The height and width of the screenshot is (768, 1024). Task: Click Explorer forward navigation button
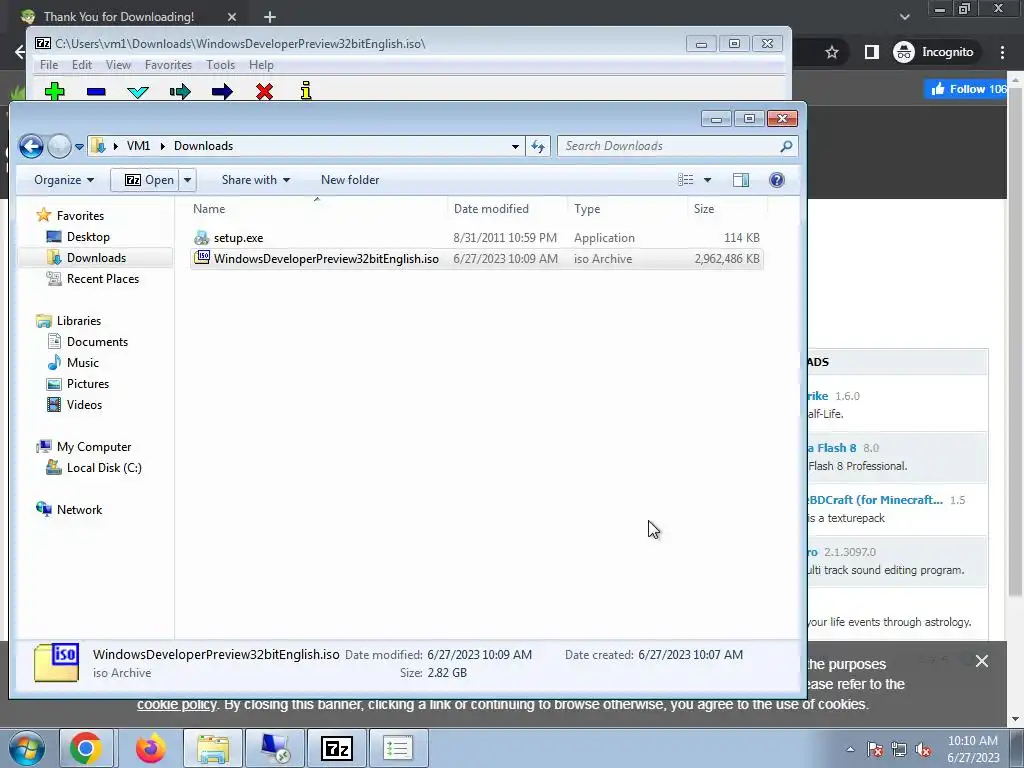click(x=59, y=146)
